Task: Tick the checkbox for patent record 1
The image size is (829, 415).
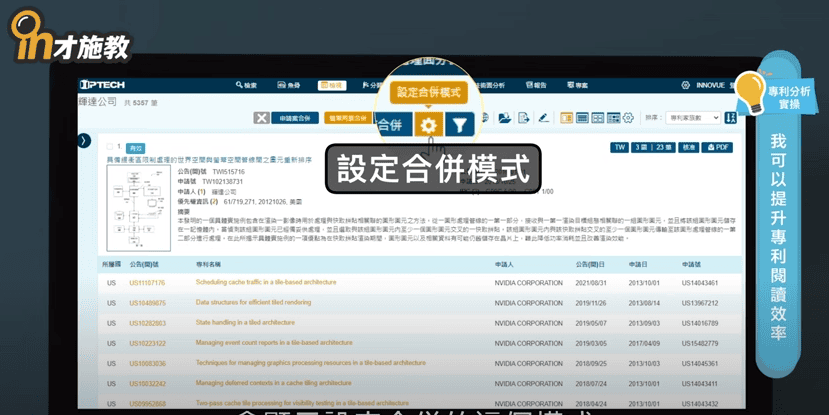Action: coord(107,147)
